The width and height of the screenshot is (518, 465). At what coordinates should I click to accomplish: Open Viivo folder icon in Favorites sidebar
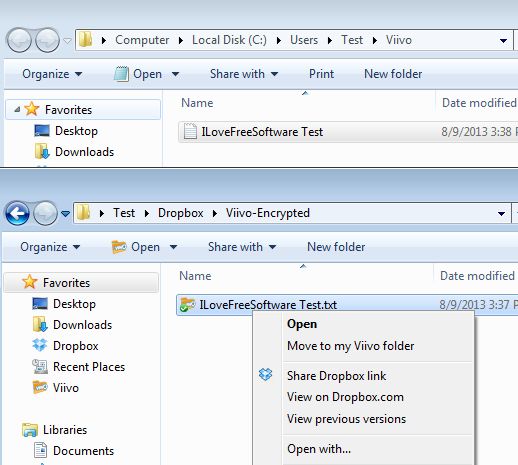click(40, 388)
